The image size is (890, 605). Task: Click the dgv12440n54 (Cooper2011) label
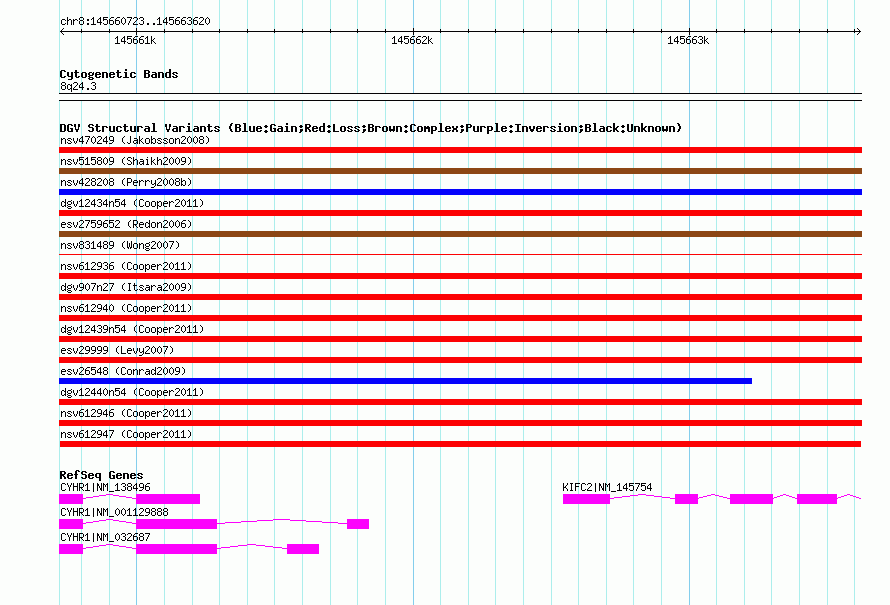pos(132,392)
